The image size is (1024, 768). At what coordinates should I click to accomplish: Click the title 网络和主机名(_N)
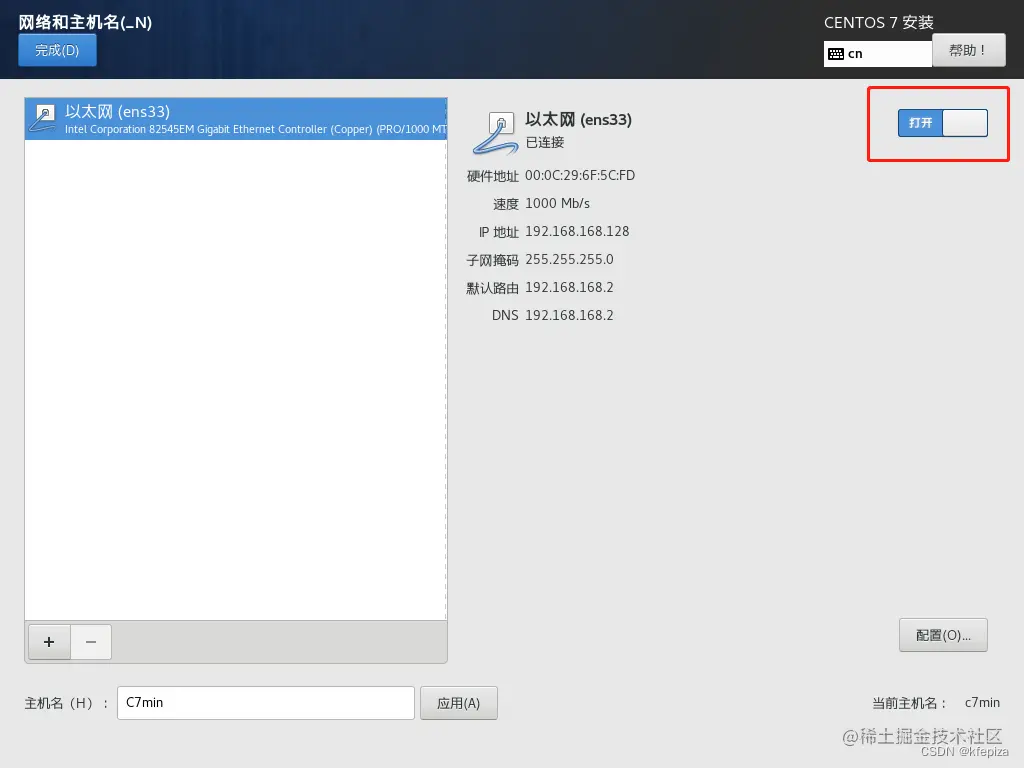click(x=85, y=22)
